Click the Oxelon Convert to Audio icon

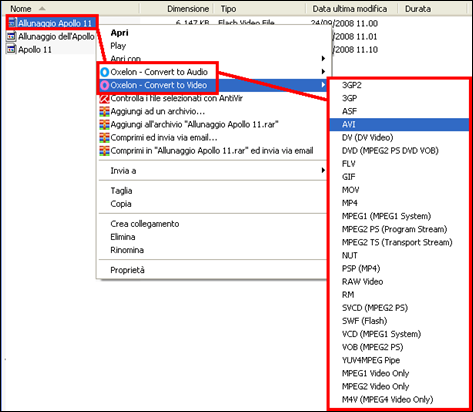coord(105,72)
